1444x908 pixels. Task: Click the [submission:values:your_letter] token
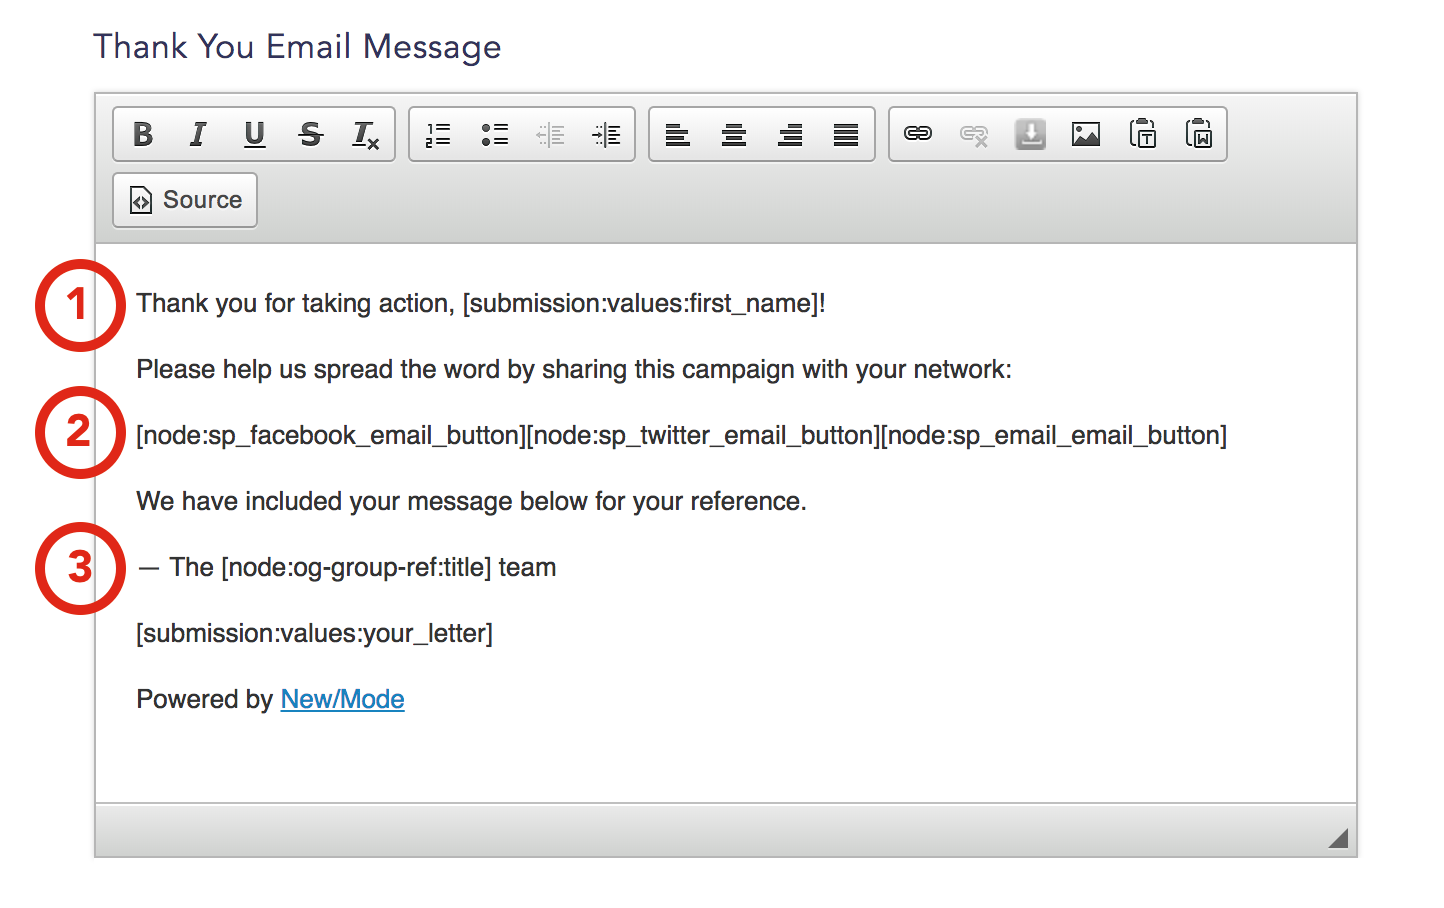(x=314, y=633)
